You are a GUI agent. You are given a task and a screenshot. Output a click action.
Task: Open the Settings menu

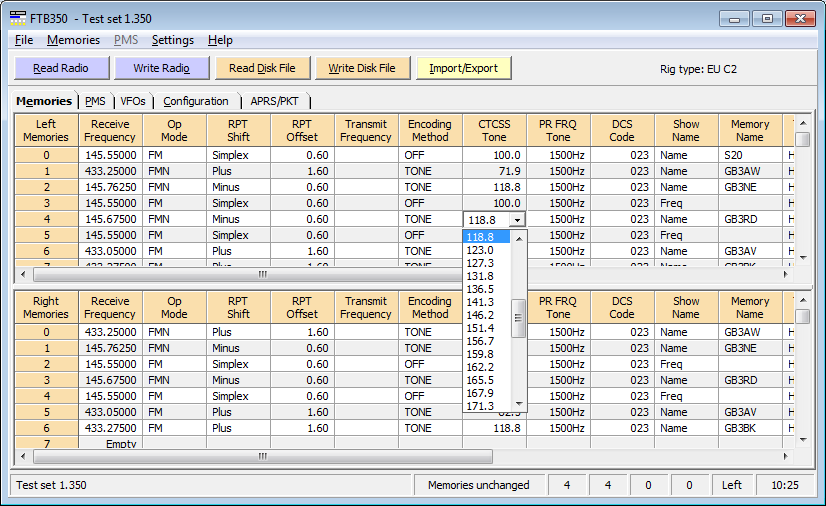tap(172, 40)
